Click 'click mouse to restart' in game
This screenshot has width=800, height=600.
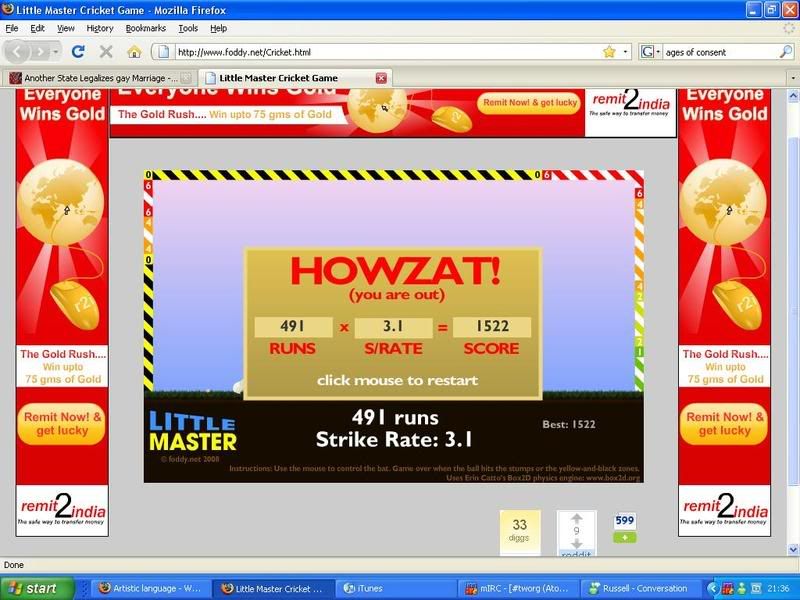[397, 380]
